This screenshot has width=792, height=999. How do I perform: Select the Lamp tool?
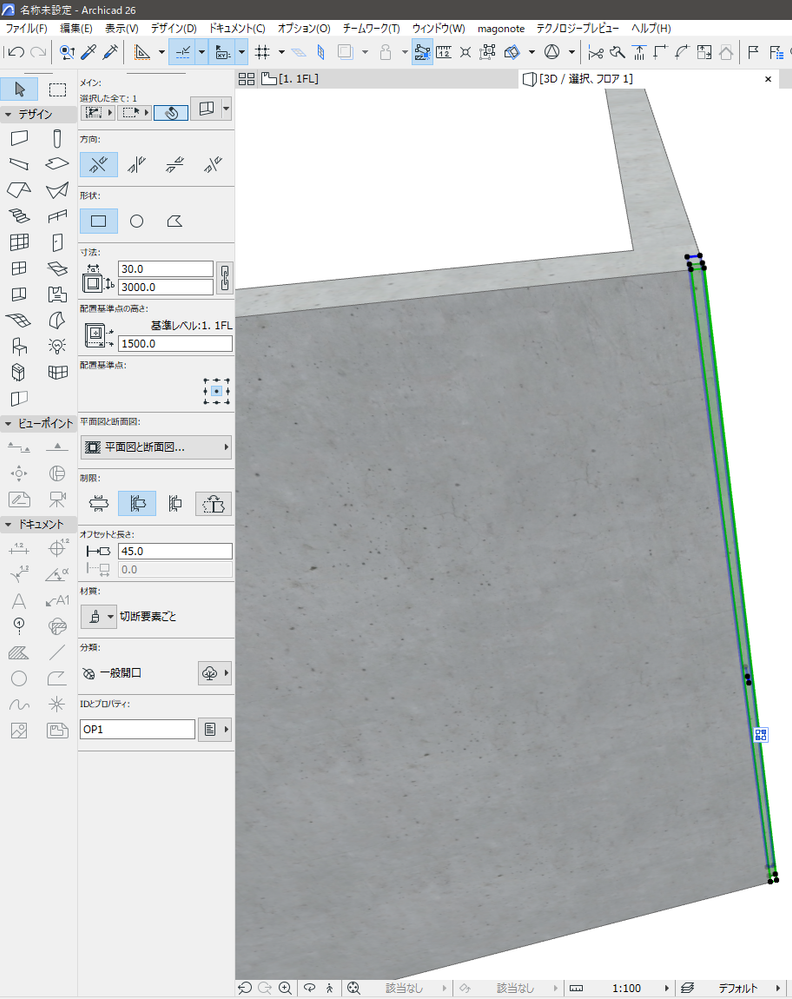[57, 346]
